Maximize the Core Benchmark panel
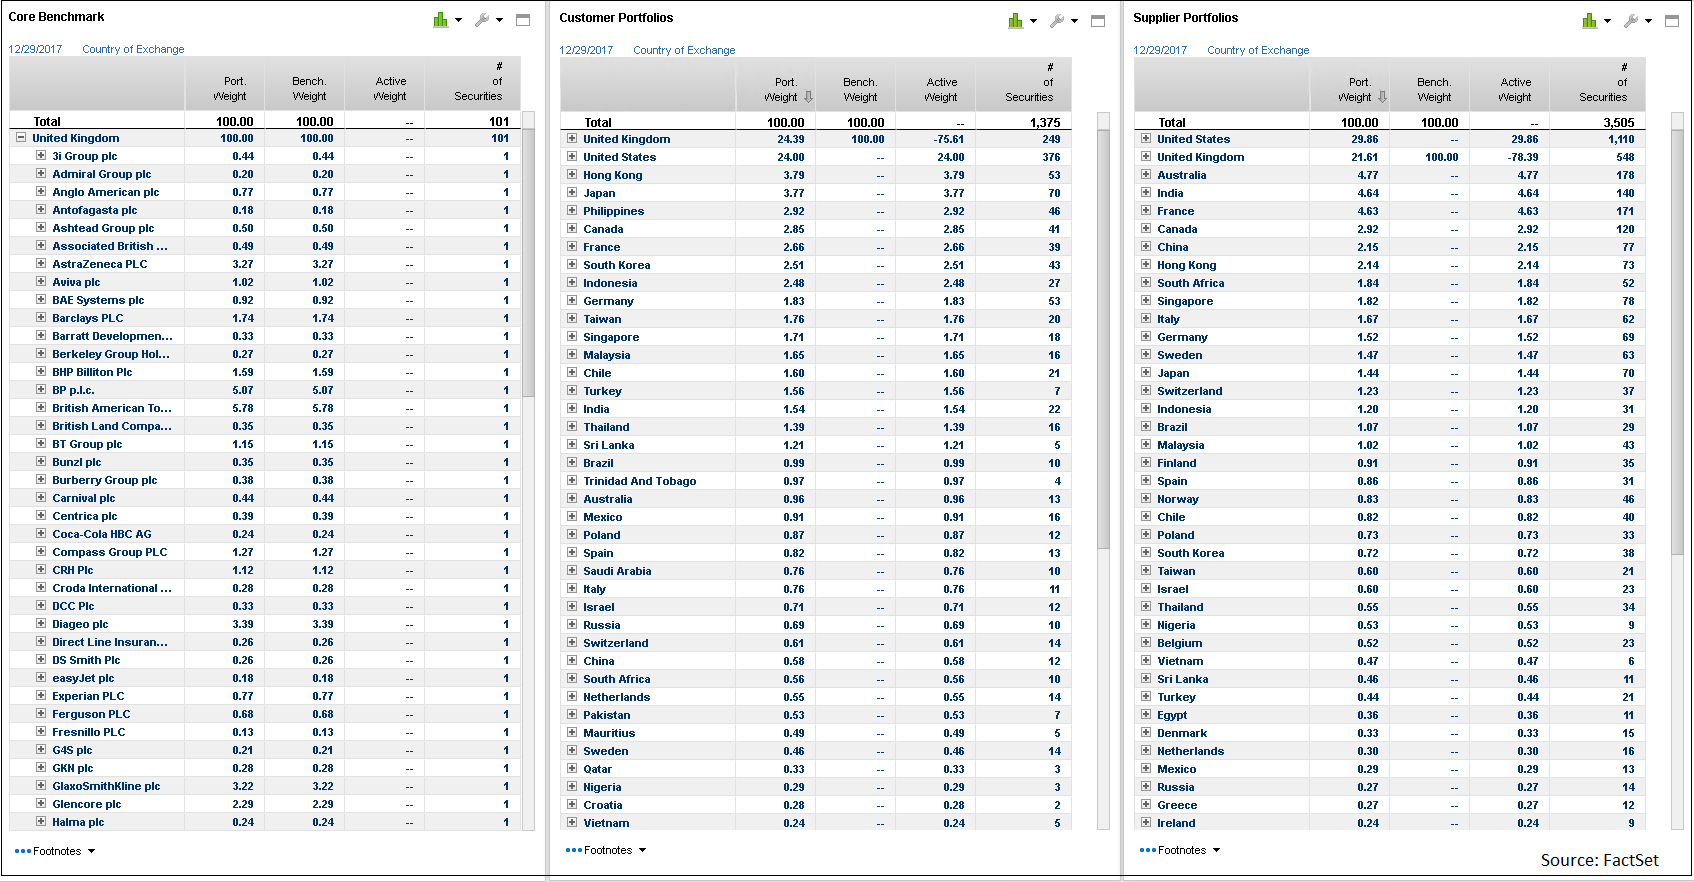 coord(523,20)
